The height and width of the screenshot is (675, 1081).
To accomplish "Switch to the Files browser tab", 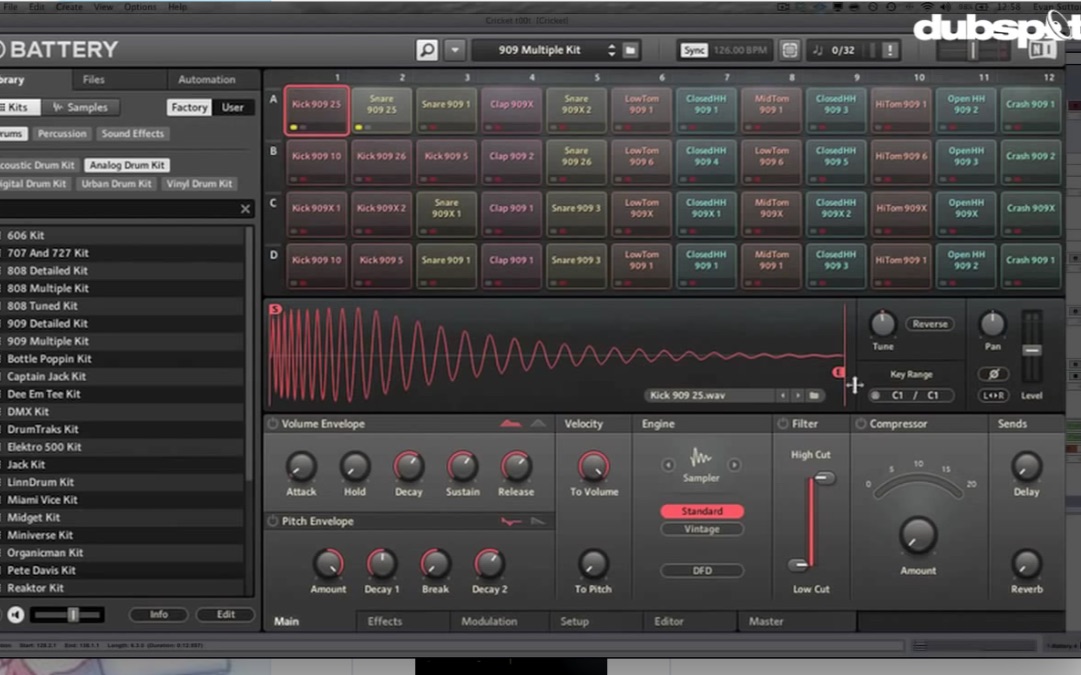I will (x=94, y=79).
